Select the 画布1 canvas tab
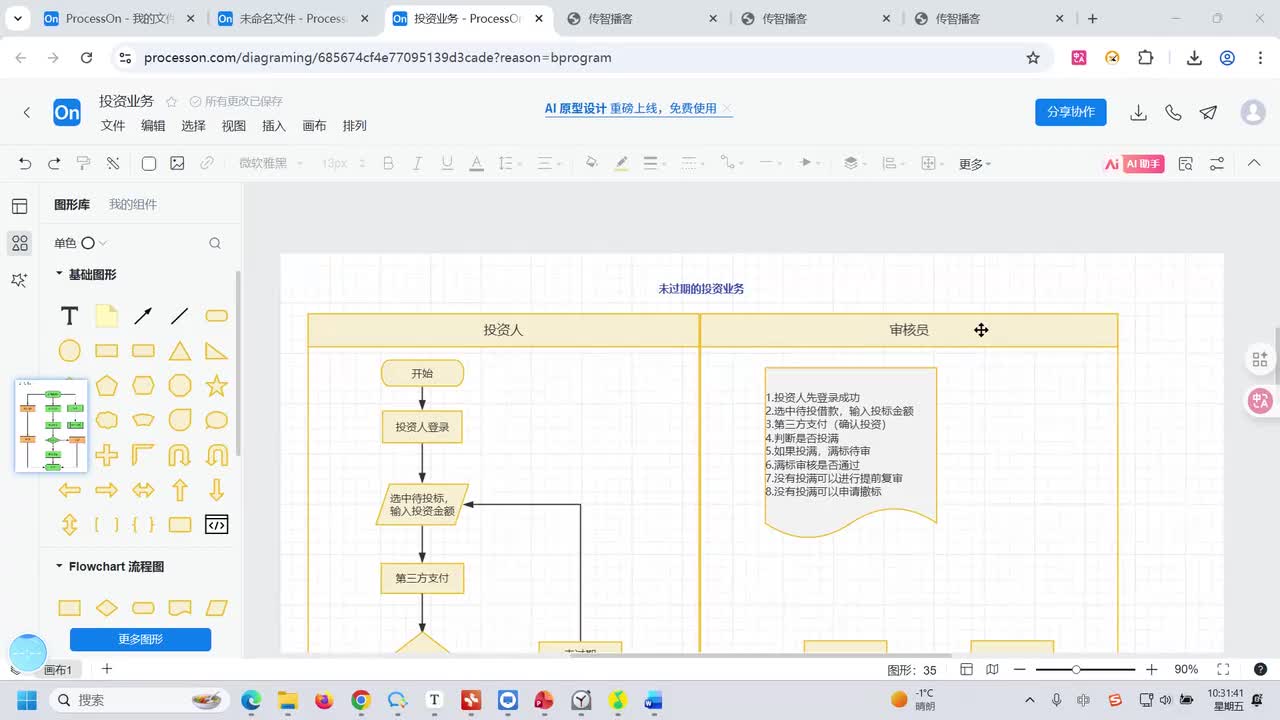Viewport: 1280px width, 720px height. (x=58, y=670)
